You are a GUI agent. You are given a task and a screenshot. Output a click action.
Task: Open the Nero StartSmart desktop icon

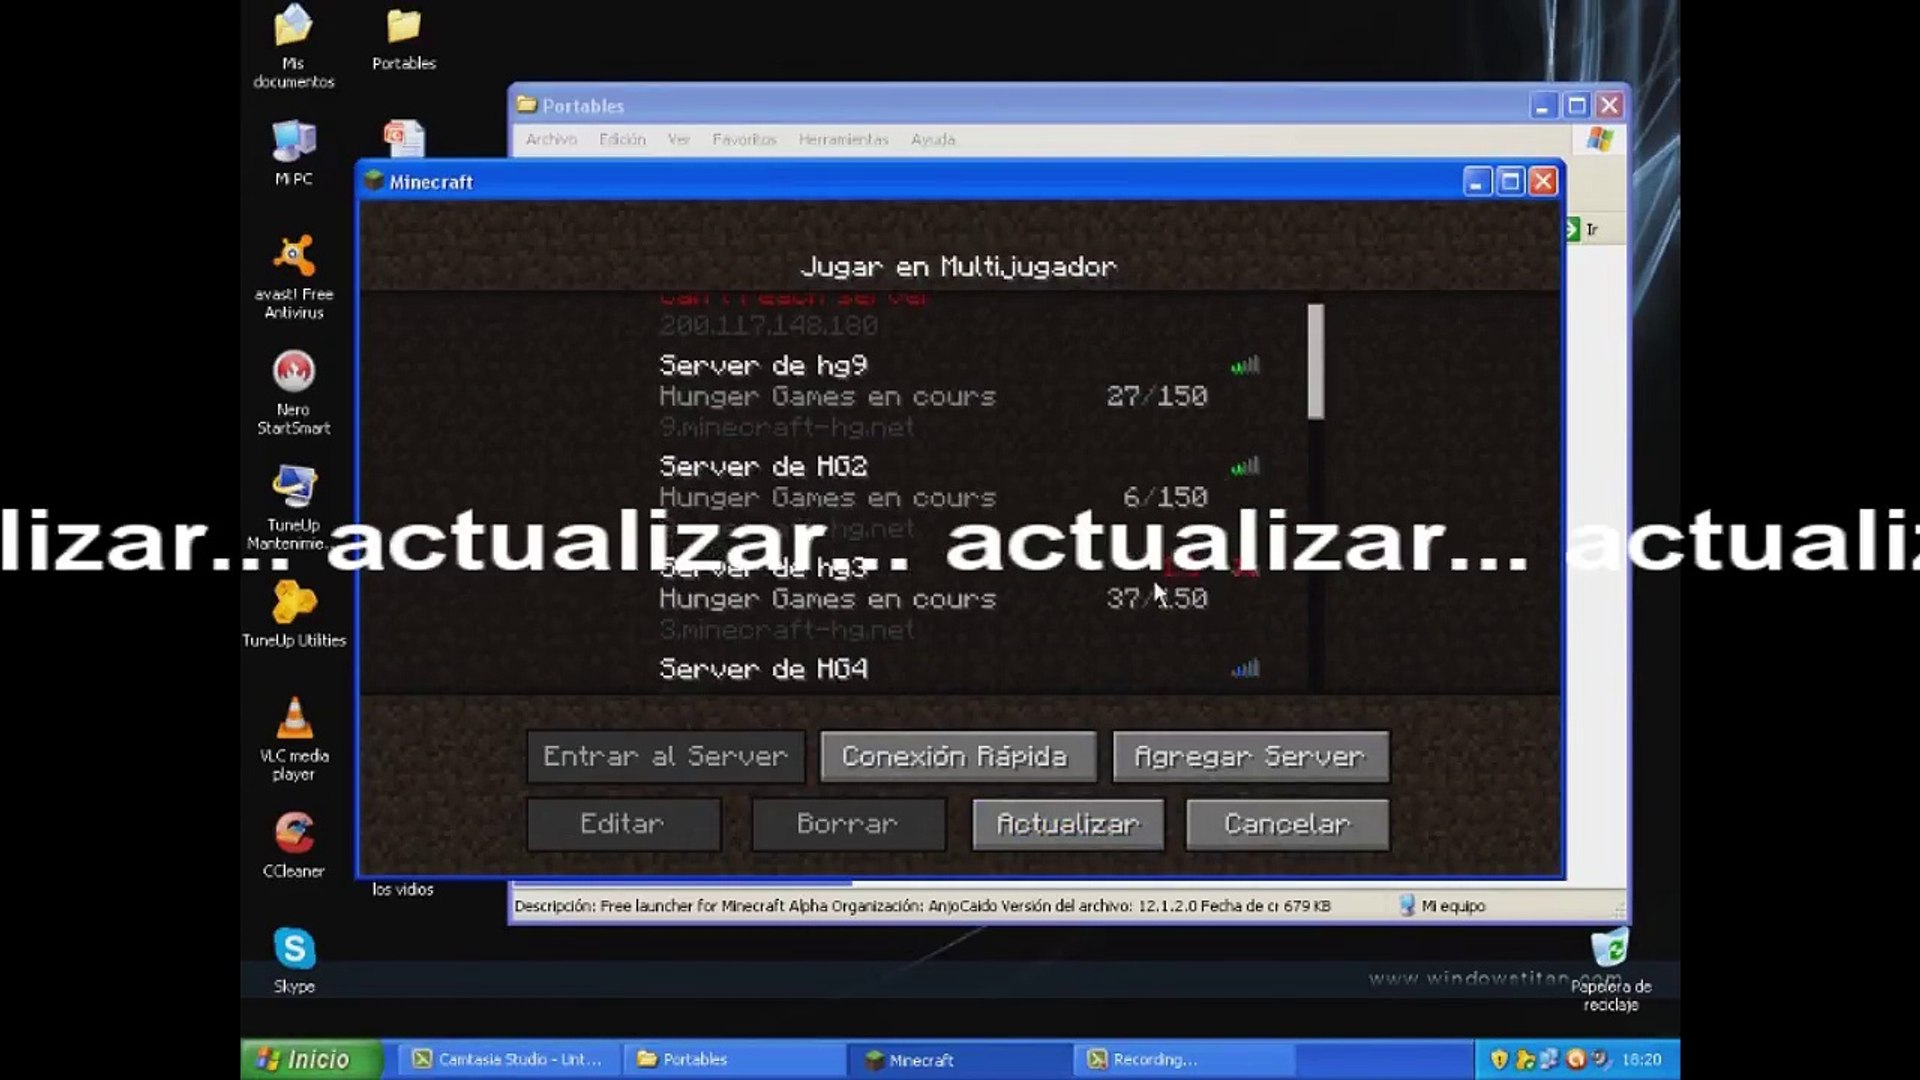[293, 373]
